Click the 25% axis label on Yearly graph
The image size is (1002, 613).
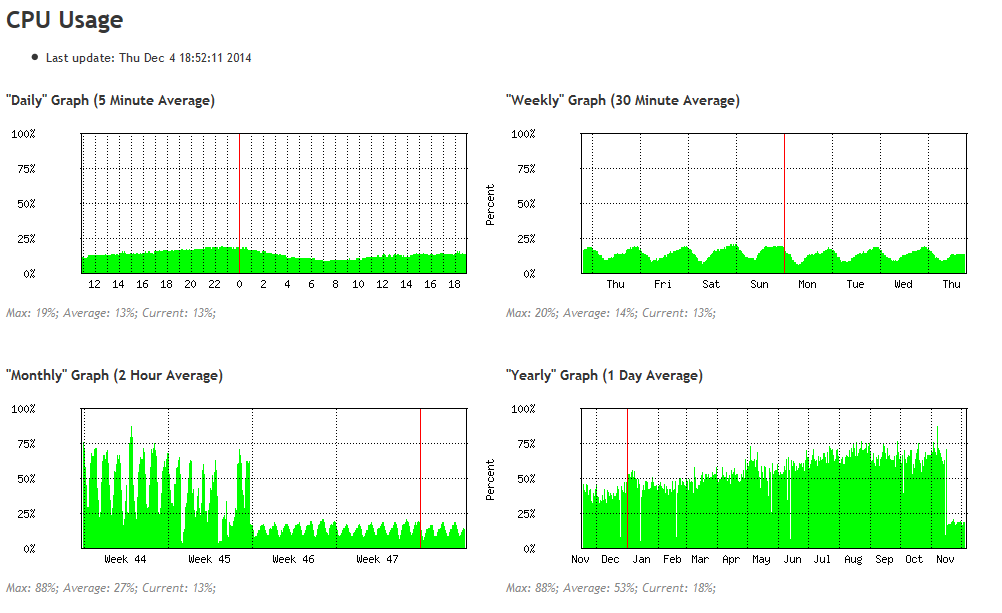[527, 514]
